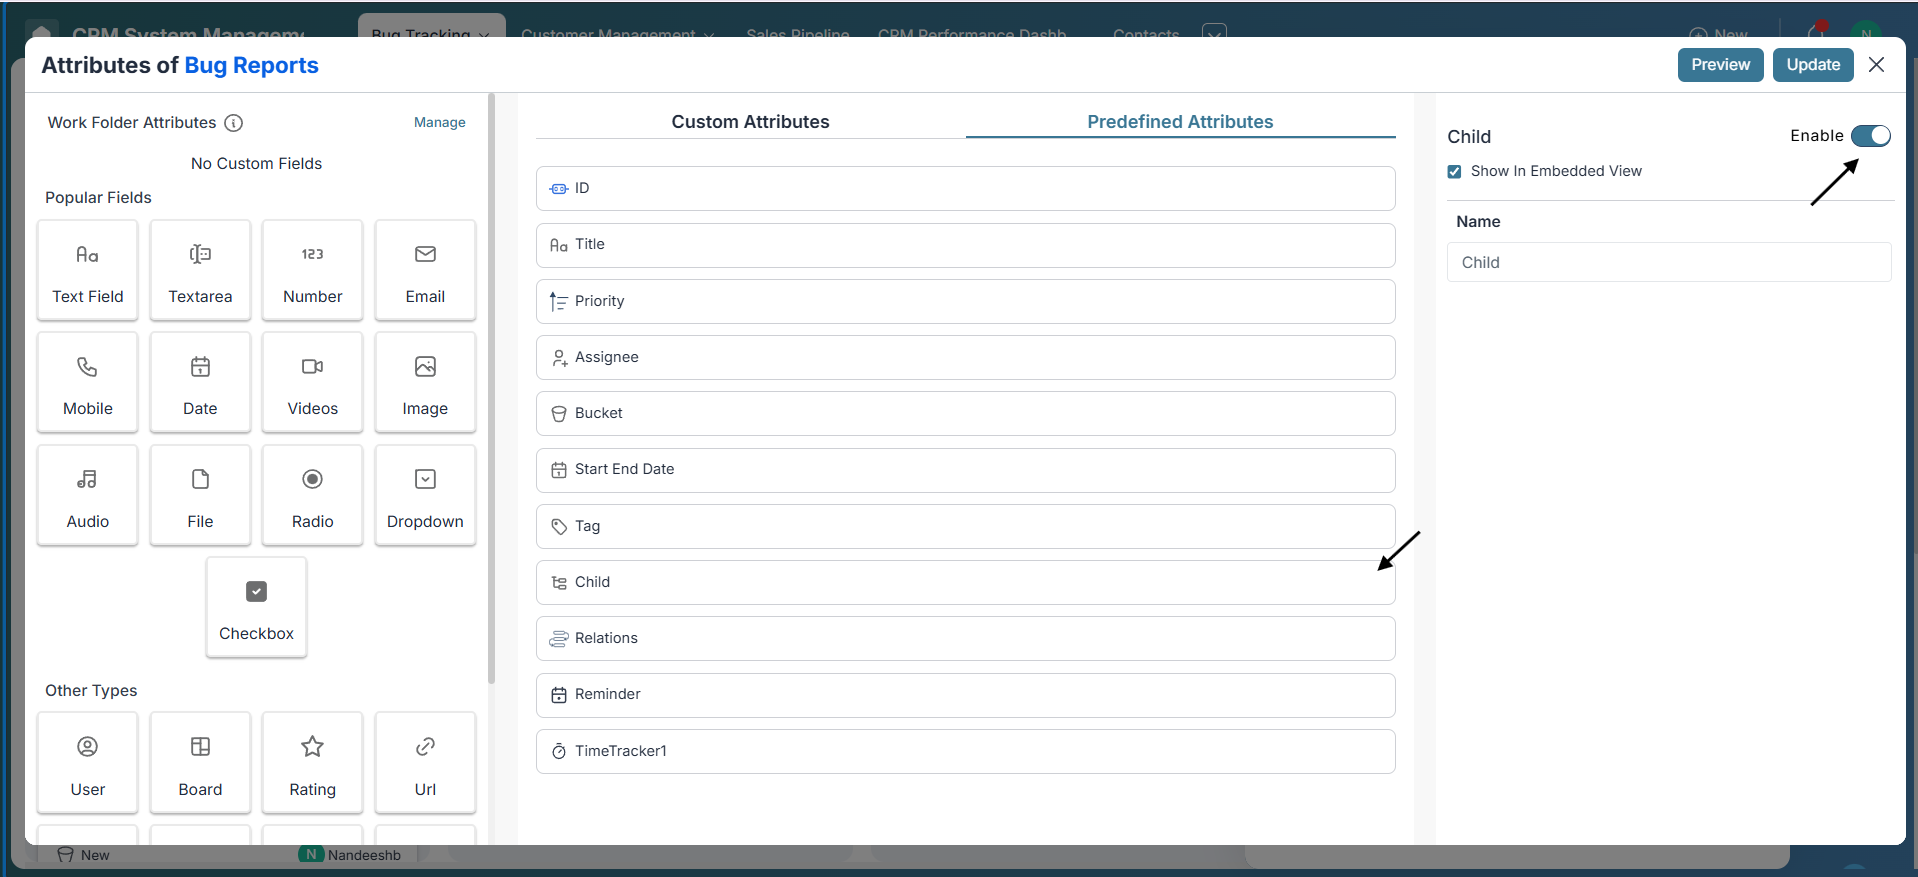This screenshot has height=877, width=1918.
Task: Expand the more tabs chevron
Action: click(1214, 32)
